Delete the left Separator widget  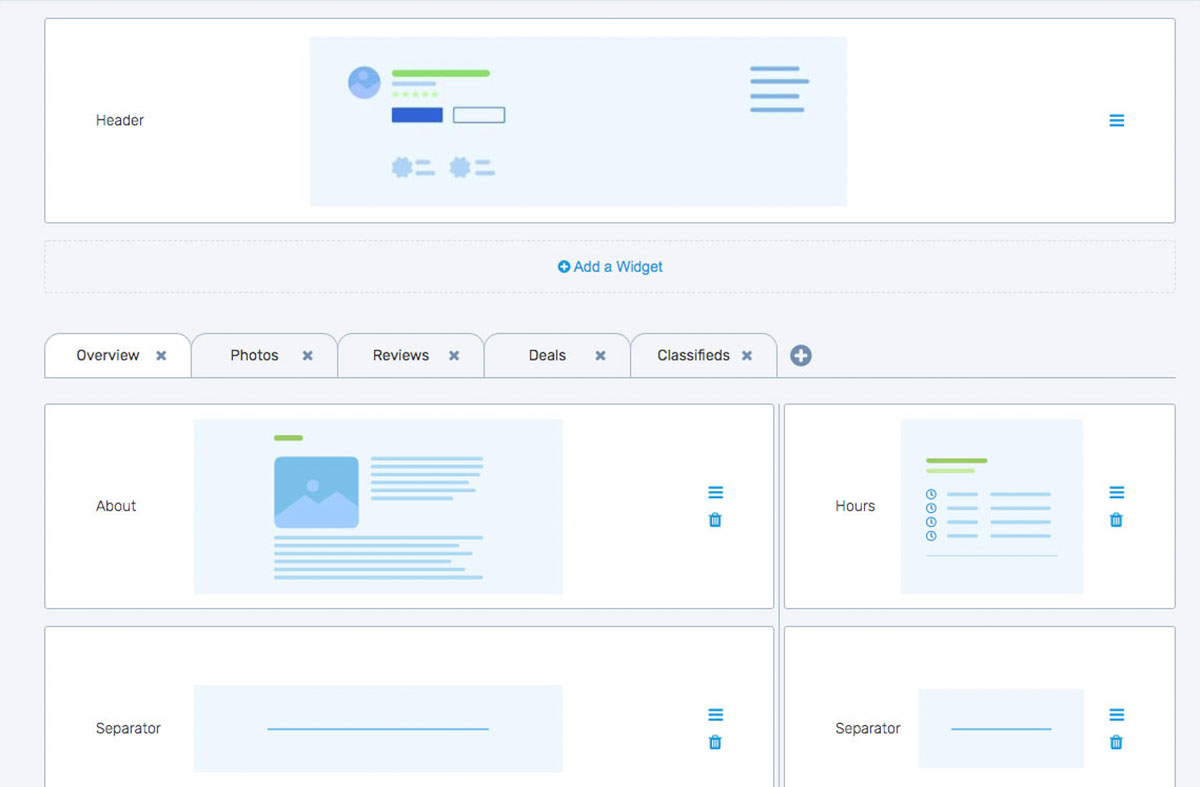click(715, 742)
